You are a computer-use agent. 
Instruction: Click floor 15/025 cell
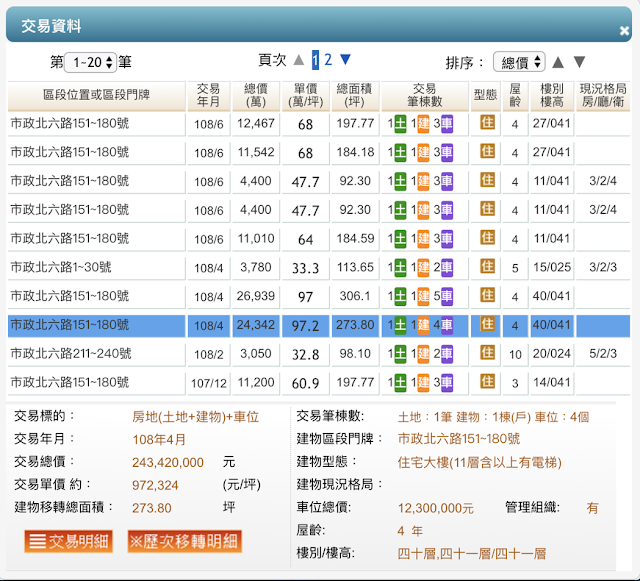point(552,268)
